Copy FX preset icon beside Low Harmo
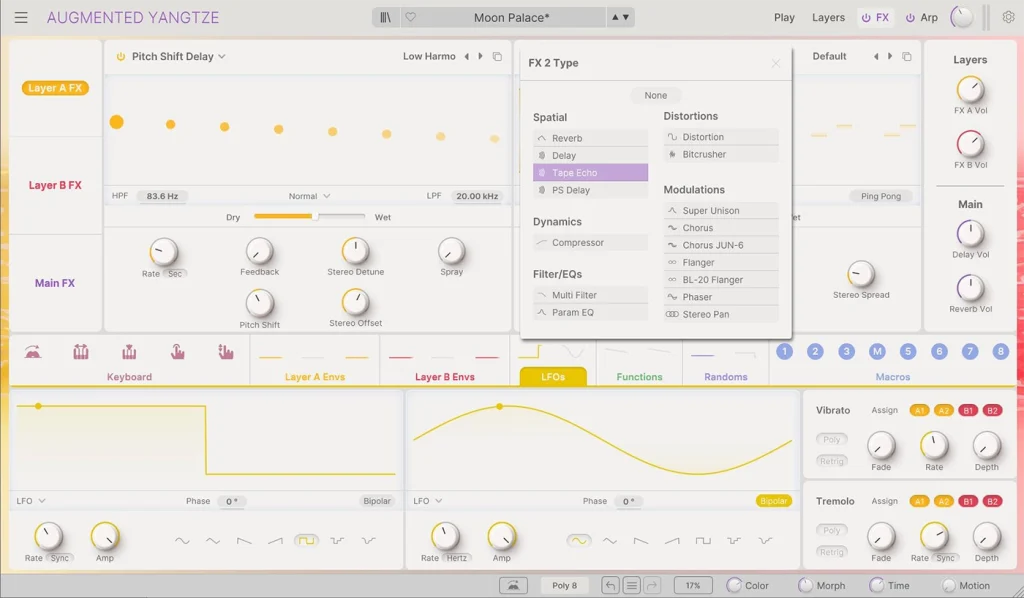The width and height of the screenshot is (1024, 598). (x=497, y=57)
